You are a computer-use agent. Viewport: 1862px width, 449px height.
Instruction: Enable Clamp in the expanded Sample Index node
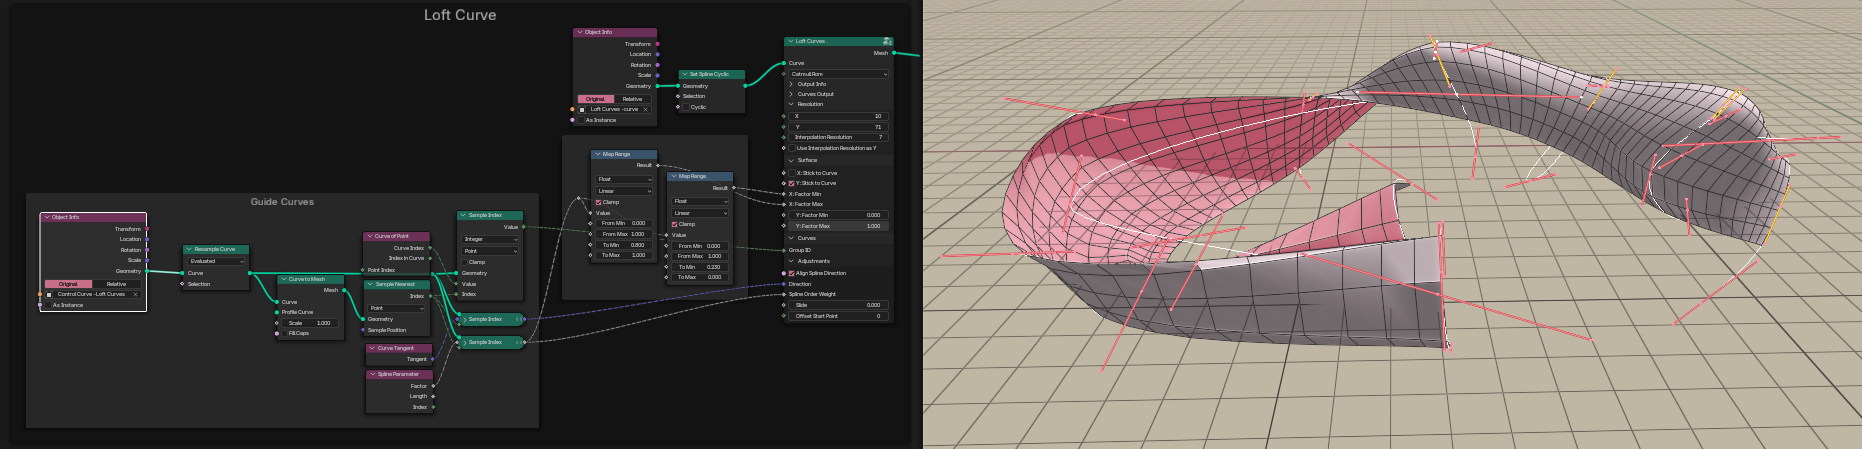(x=465, y=262)
